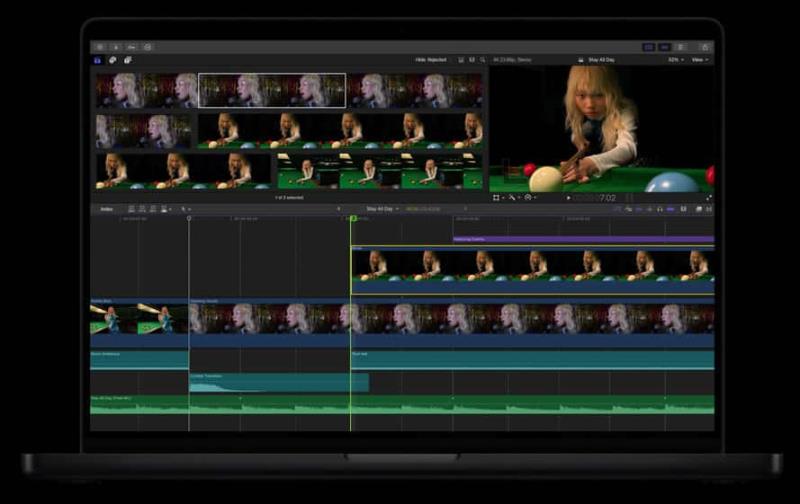Toggle solo headphones icon
This screenshot has width=800, height=504.
660,209
